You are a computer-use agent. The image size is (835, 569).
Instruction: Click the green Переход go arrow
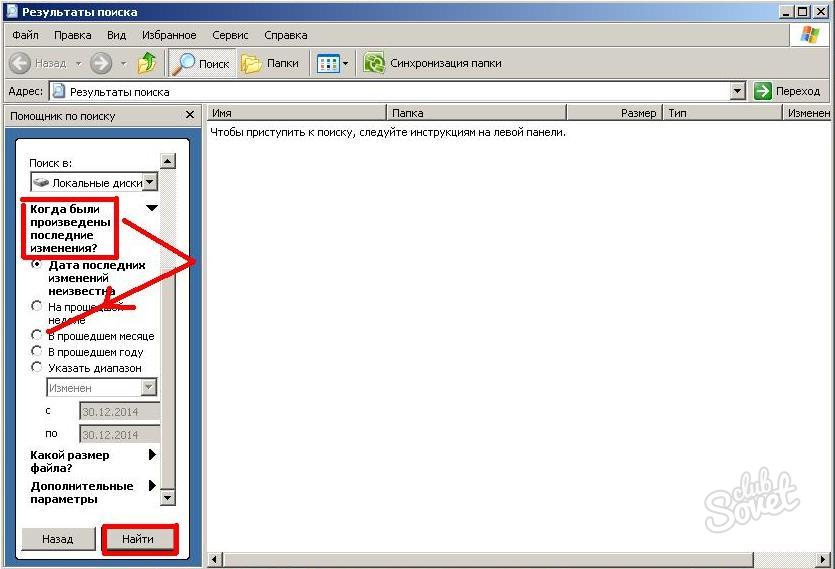[764, 91]
